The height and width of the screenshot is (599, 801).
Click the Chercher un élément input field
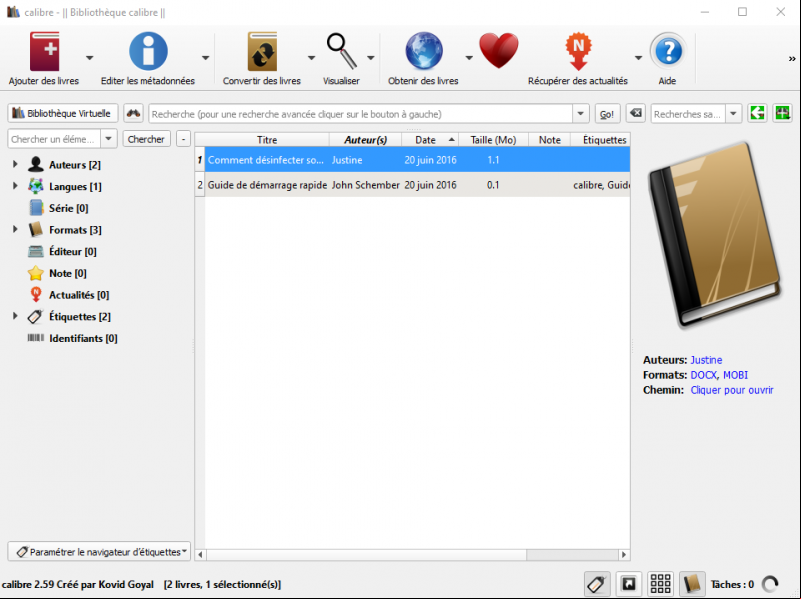pyautogui.click(x=54, y=139)
